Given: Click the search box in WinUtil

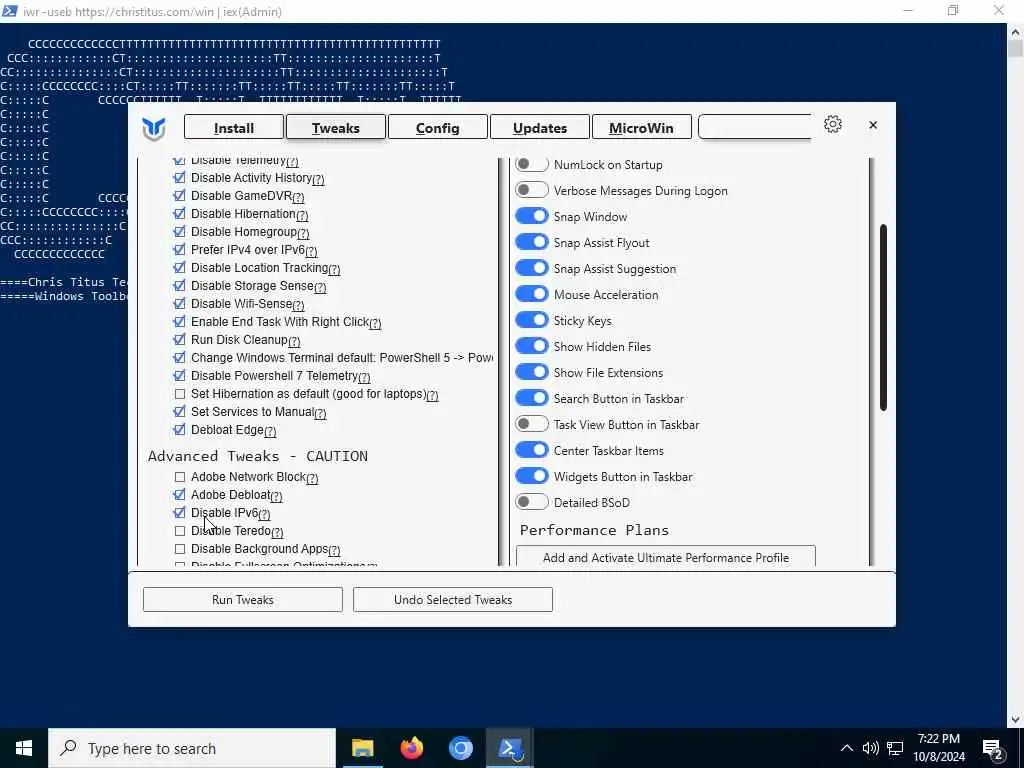Looking at the screenshot, I should point(755,127).
